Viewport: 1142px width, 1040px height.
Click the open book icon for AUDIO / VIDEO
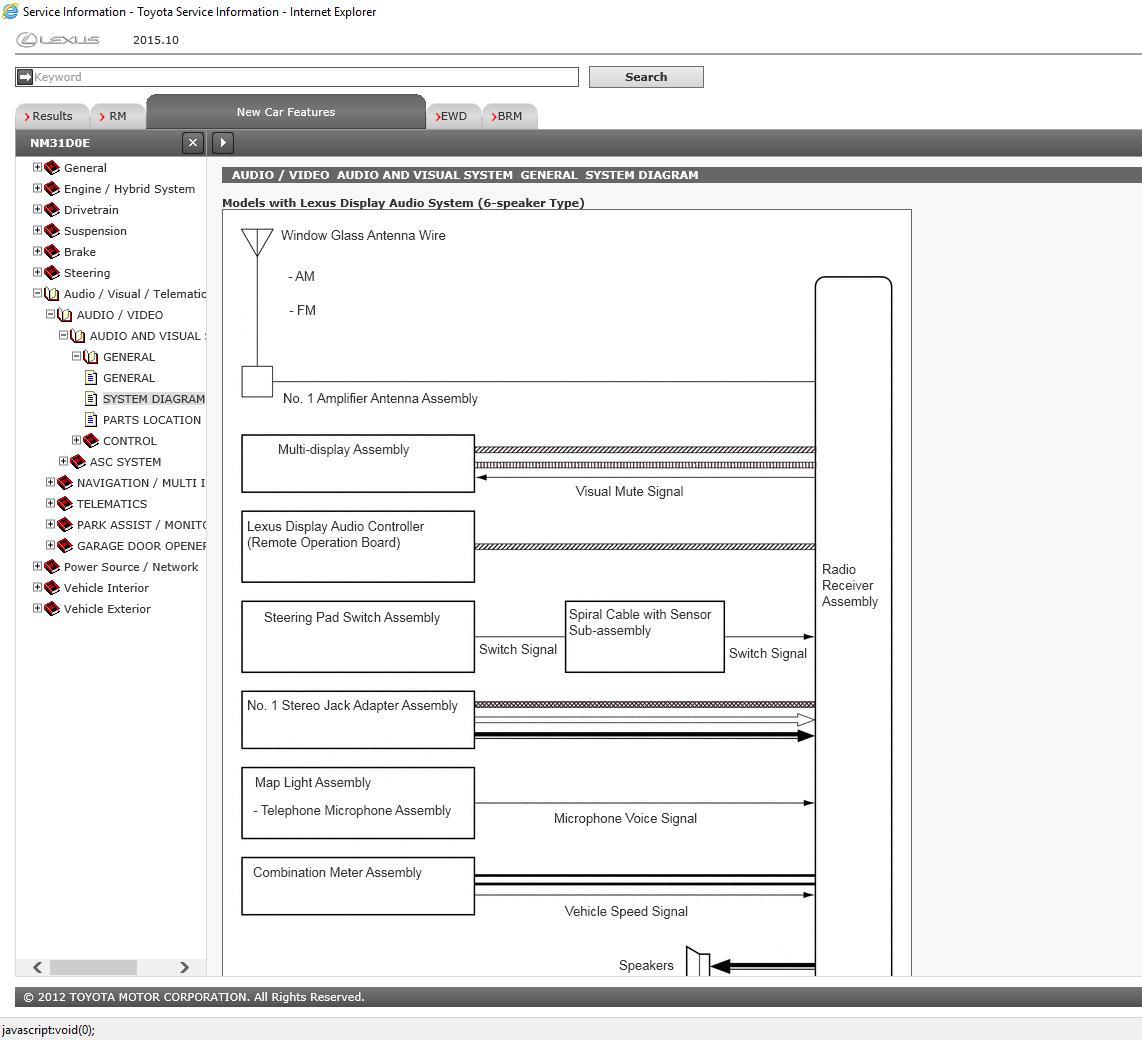[x=65, y=315]
